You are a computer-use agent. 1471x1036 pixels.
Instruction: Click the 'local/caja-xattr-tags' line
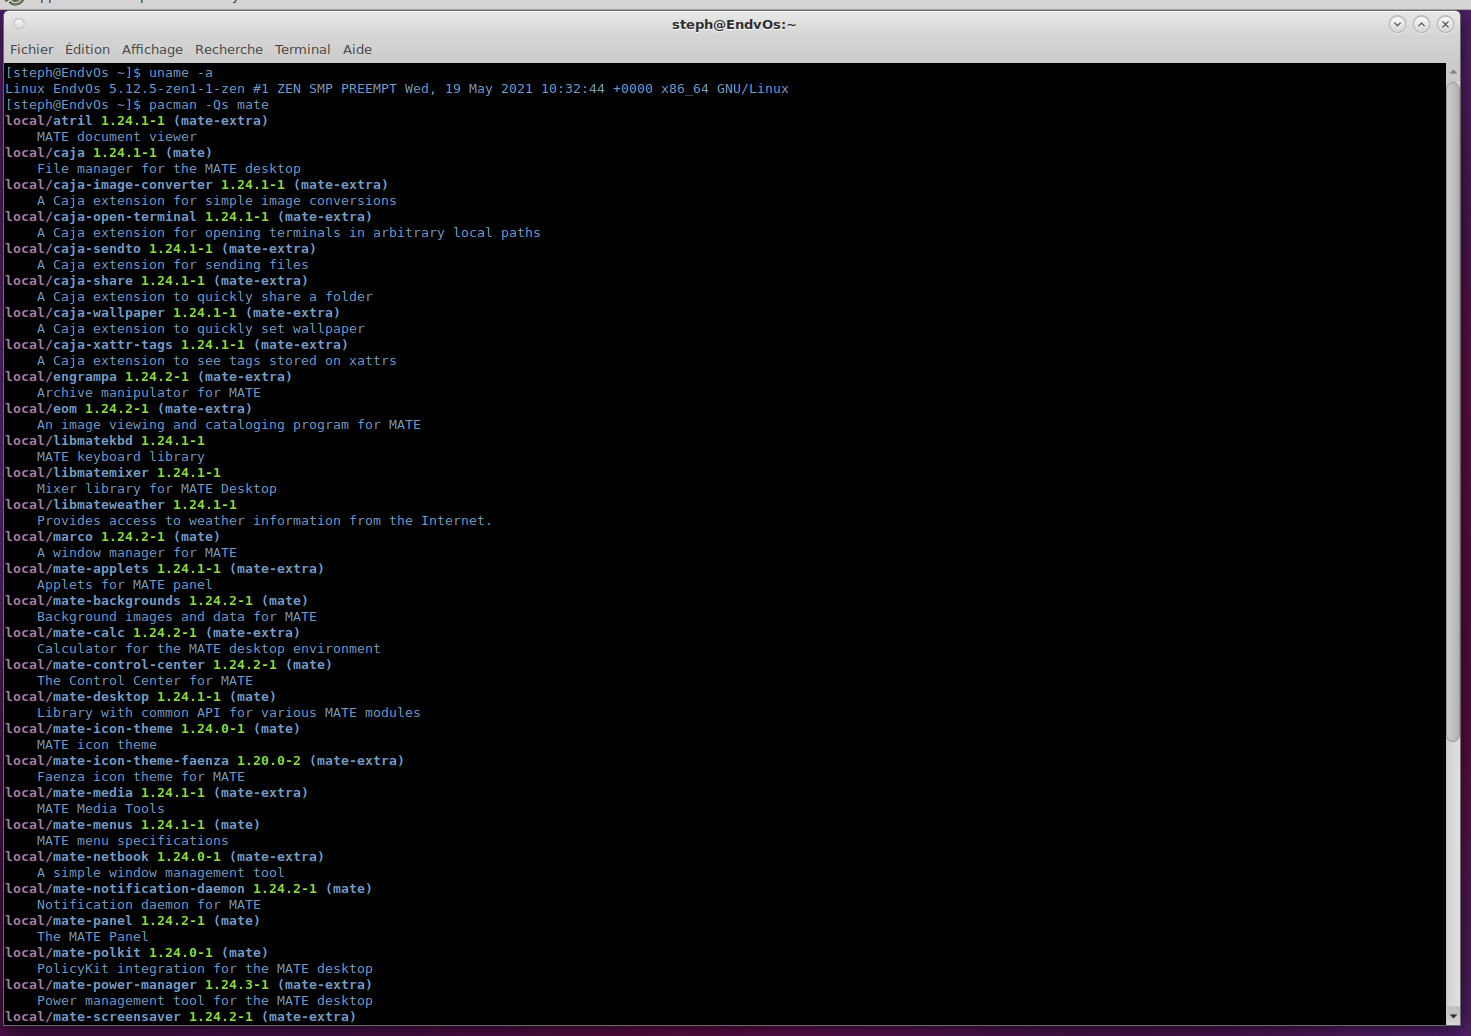[176, 345]
